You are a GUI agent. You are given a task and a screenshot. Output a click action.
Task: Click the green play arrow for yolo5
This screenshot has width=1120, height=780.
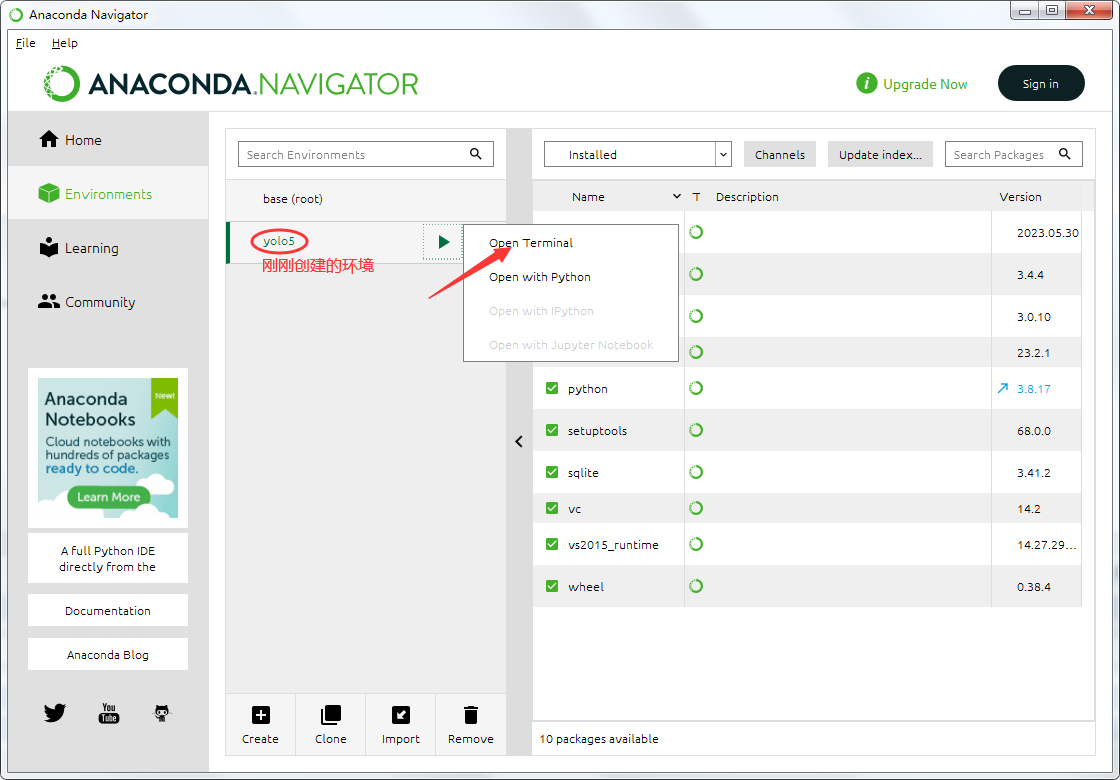[x=444, y=242]
